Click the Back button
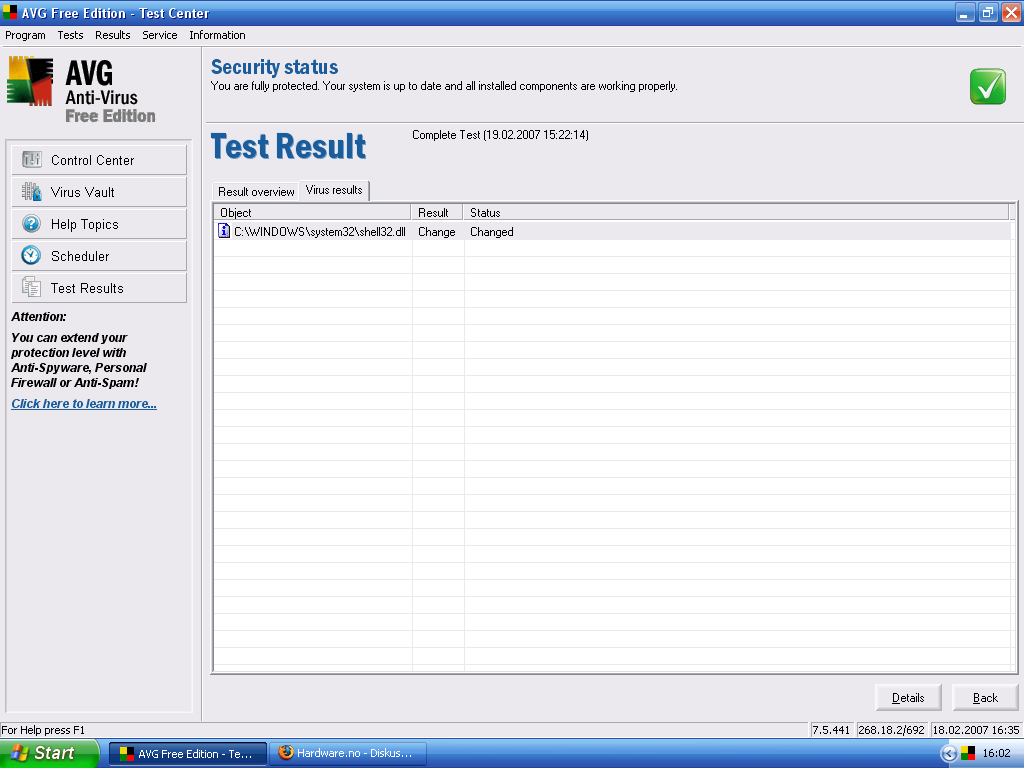The height and width of the screenshot is (768, 1024). [x=985, y=697]
